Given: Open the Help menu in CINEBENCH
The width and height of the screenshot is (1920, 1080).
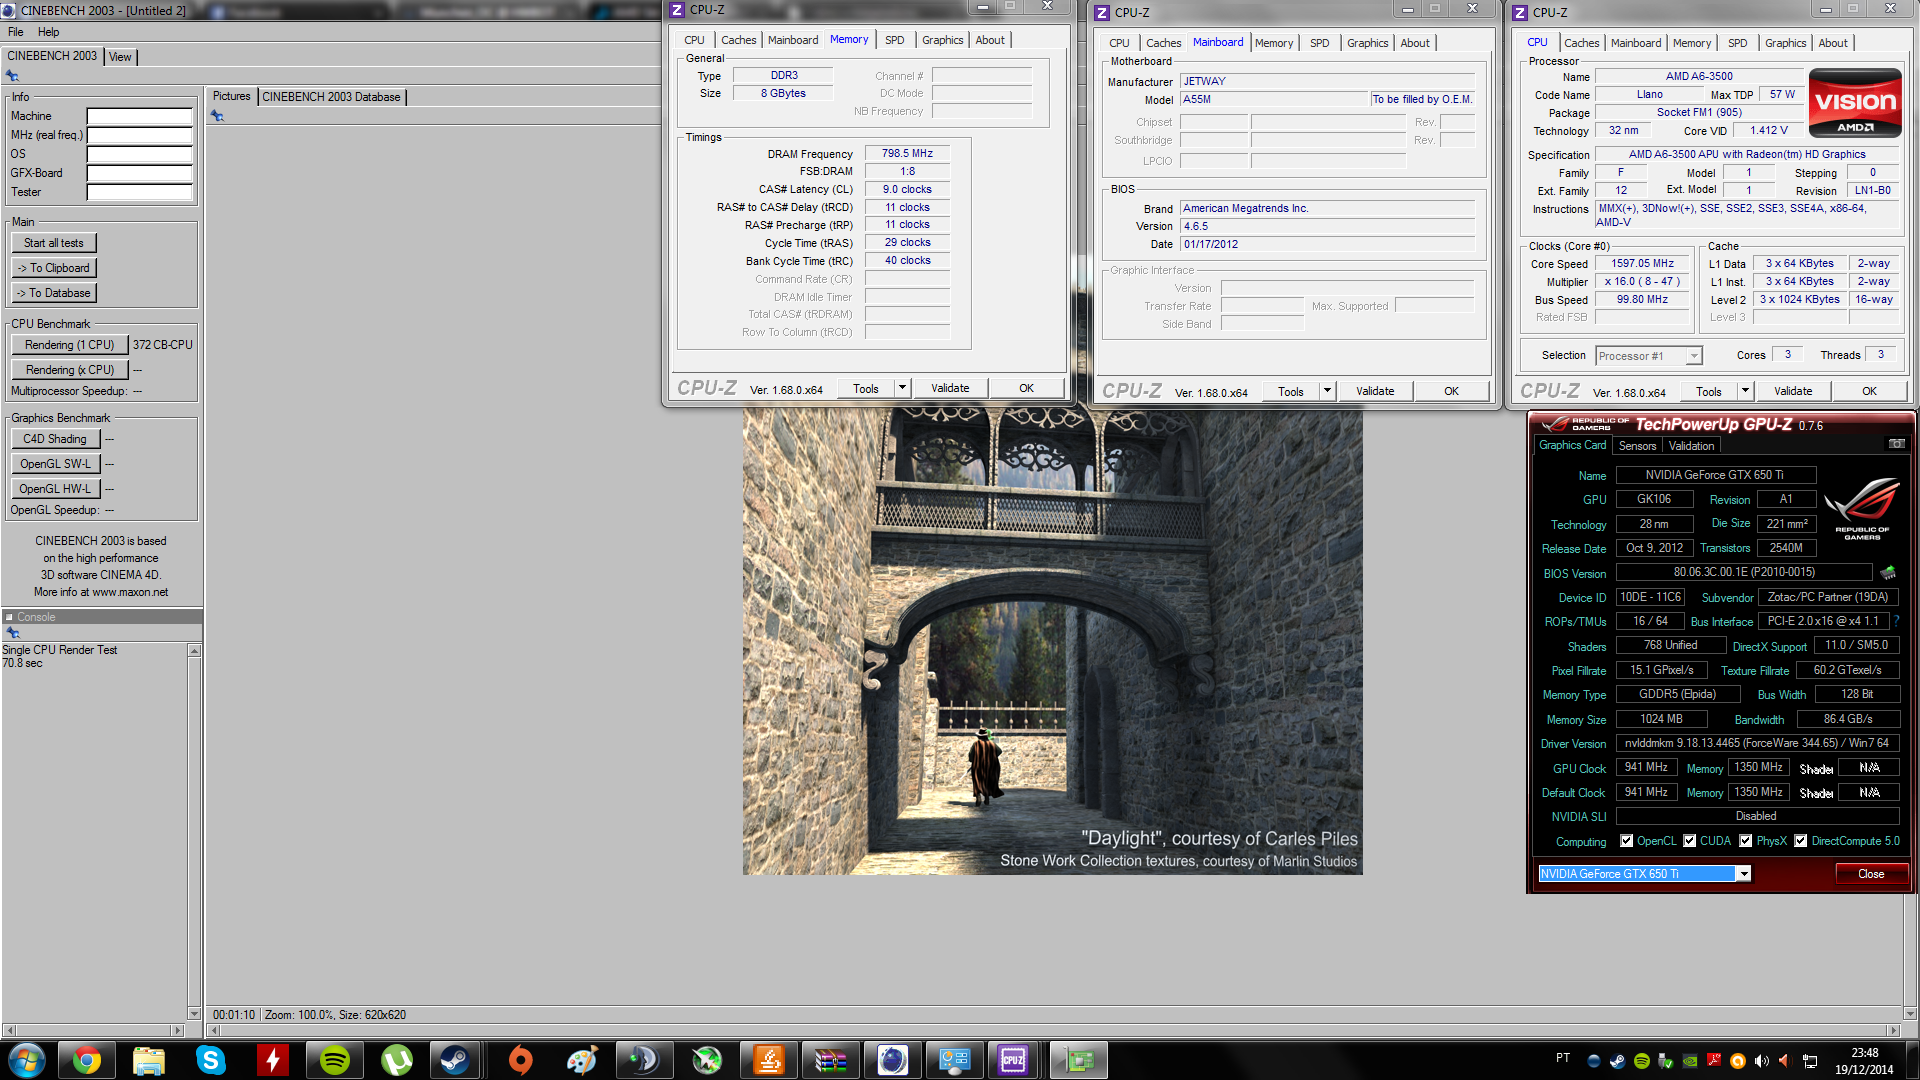Looking at the screenshot, I should (x=48, y=32).
